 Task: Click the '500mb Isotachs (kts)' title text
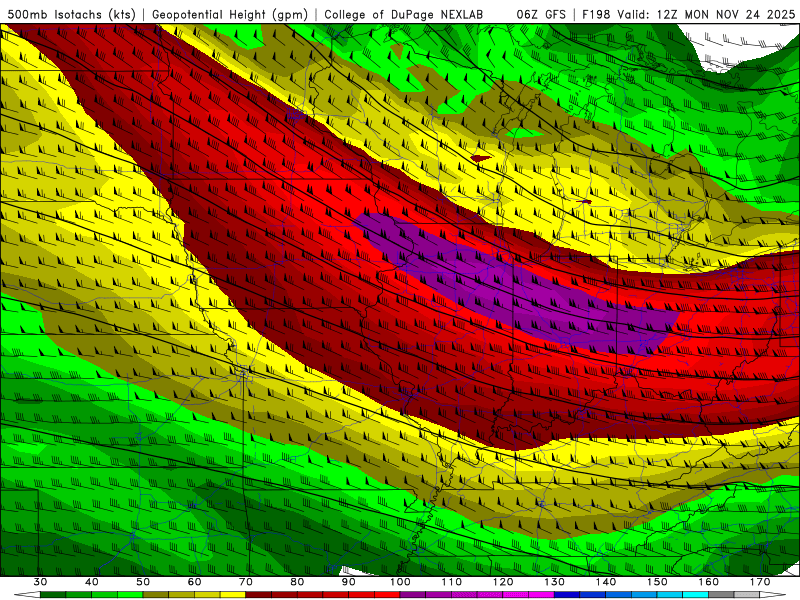(x=72, y=15)
